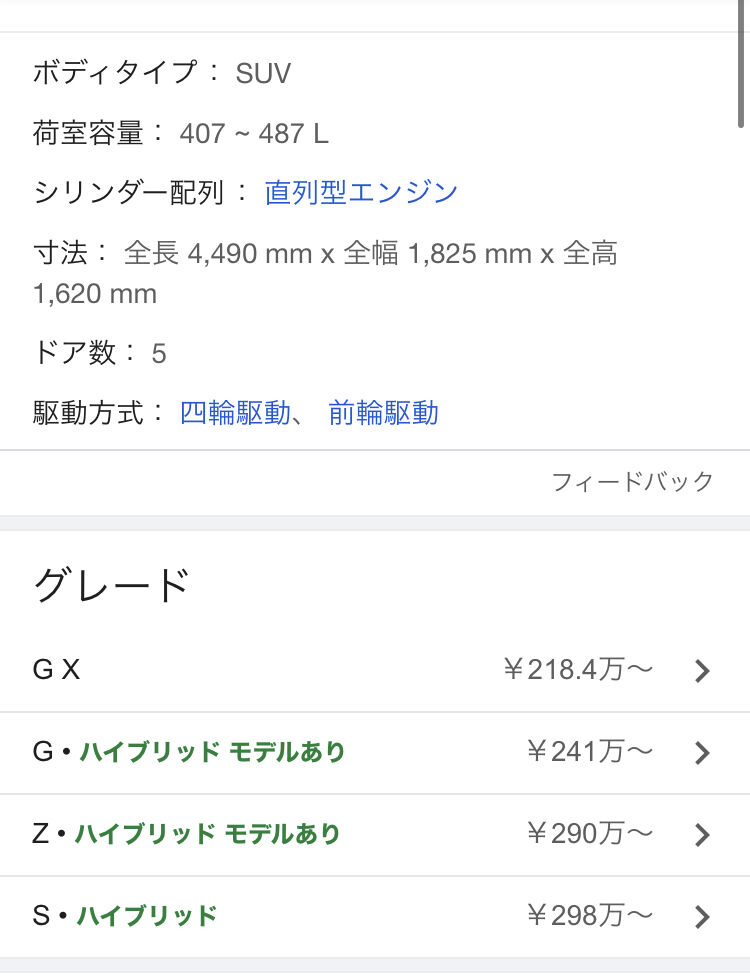Tap the ￥290万〜 price
The height and width of the screenshot is (977, 750).
pos(590,834)
